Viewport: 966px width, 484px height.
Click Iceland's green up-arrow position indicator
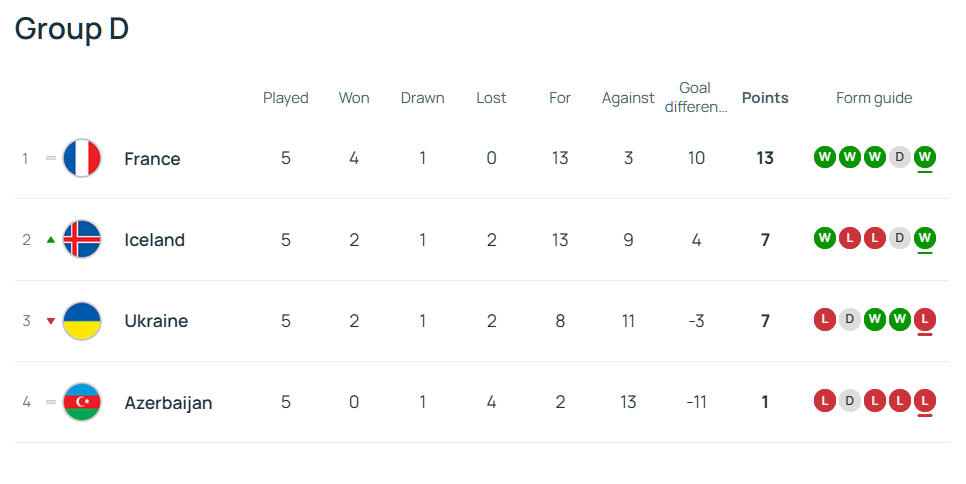coord(51,240)
